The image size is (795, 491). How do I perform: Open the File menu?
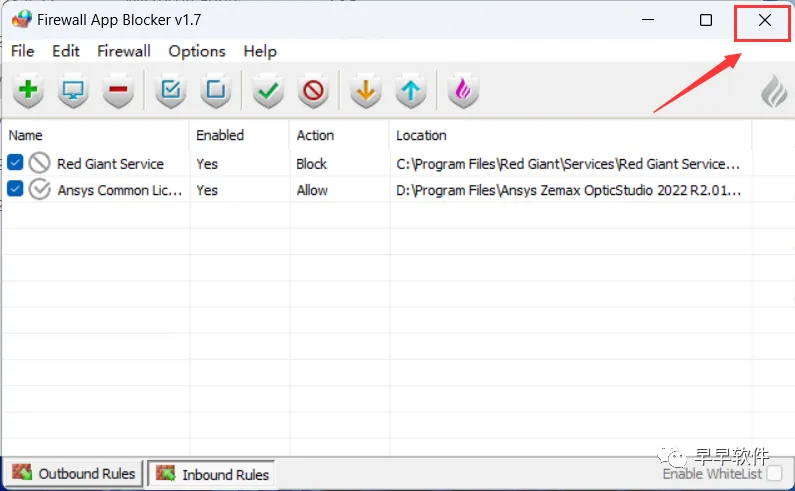click(22, 51)
